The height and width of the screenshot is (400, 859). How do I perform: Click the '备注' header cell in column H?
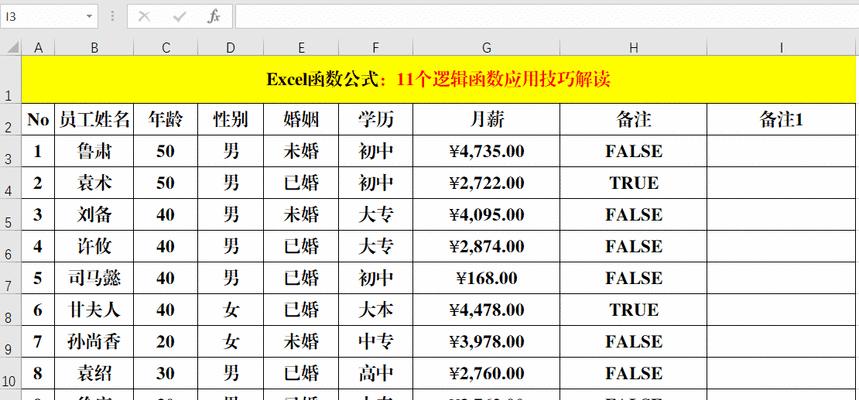coord(633,119)
